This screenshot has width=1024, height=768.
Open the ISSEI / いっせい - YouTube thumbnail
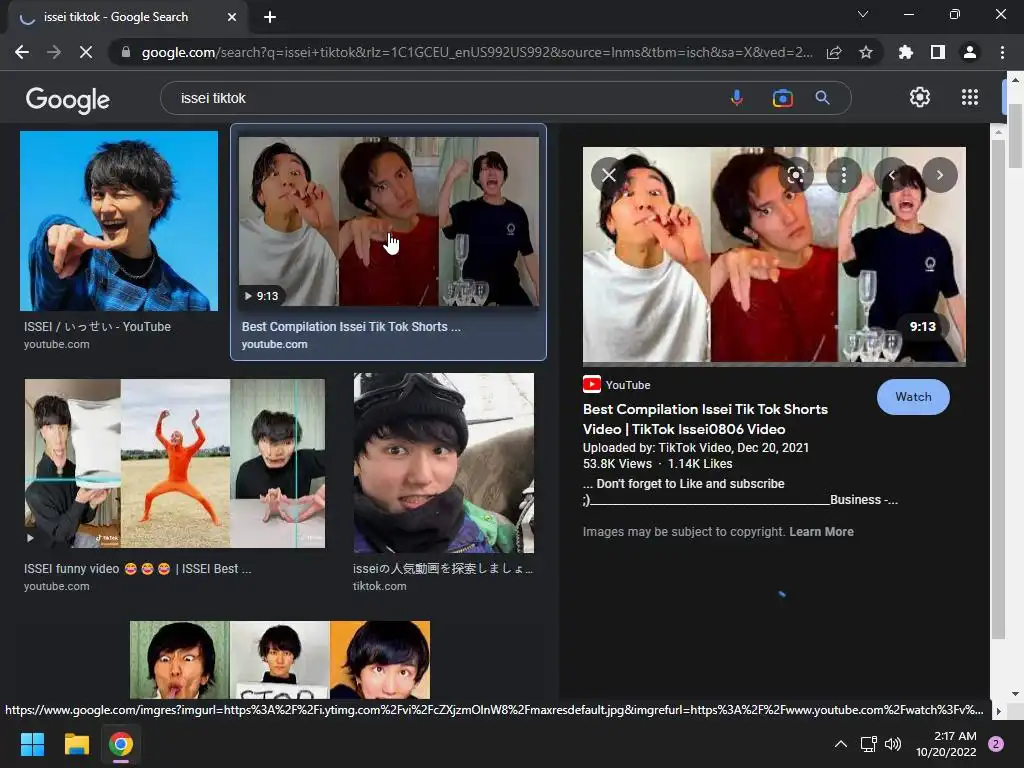(119, 221)
